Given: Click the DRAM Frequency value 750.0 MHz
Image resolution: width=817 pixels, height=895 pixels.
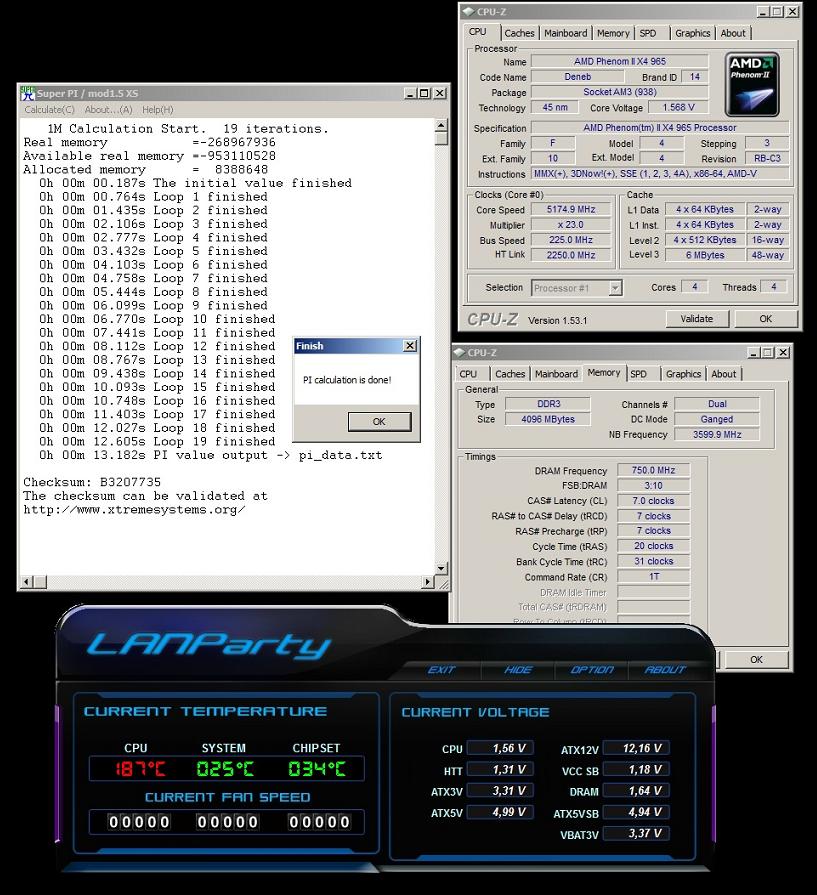Looking at the screenshot, I should pyautogui.click(x=653, y=470).
